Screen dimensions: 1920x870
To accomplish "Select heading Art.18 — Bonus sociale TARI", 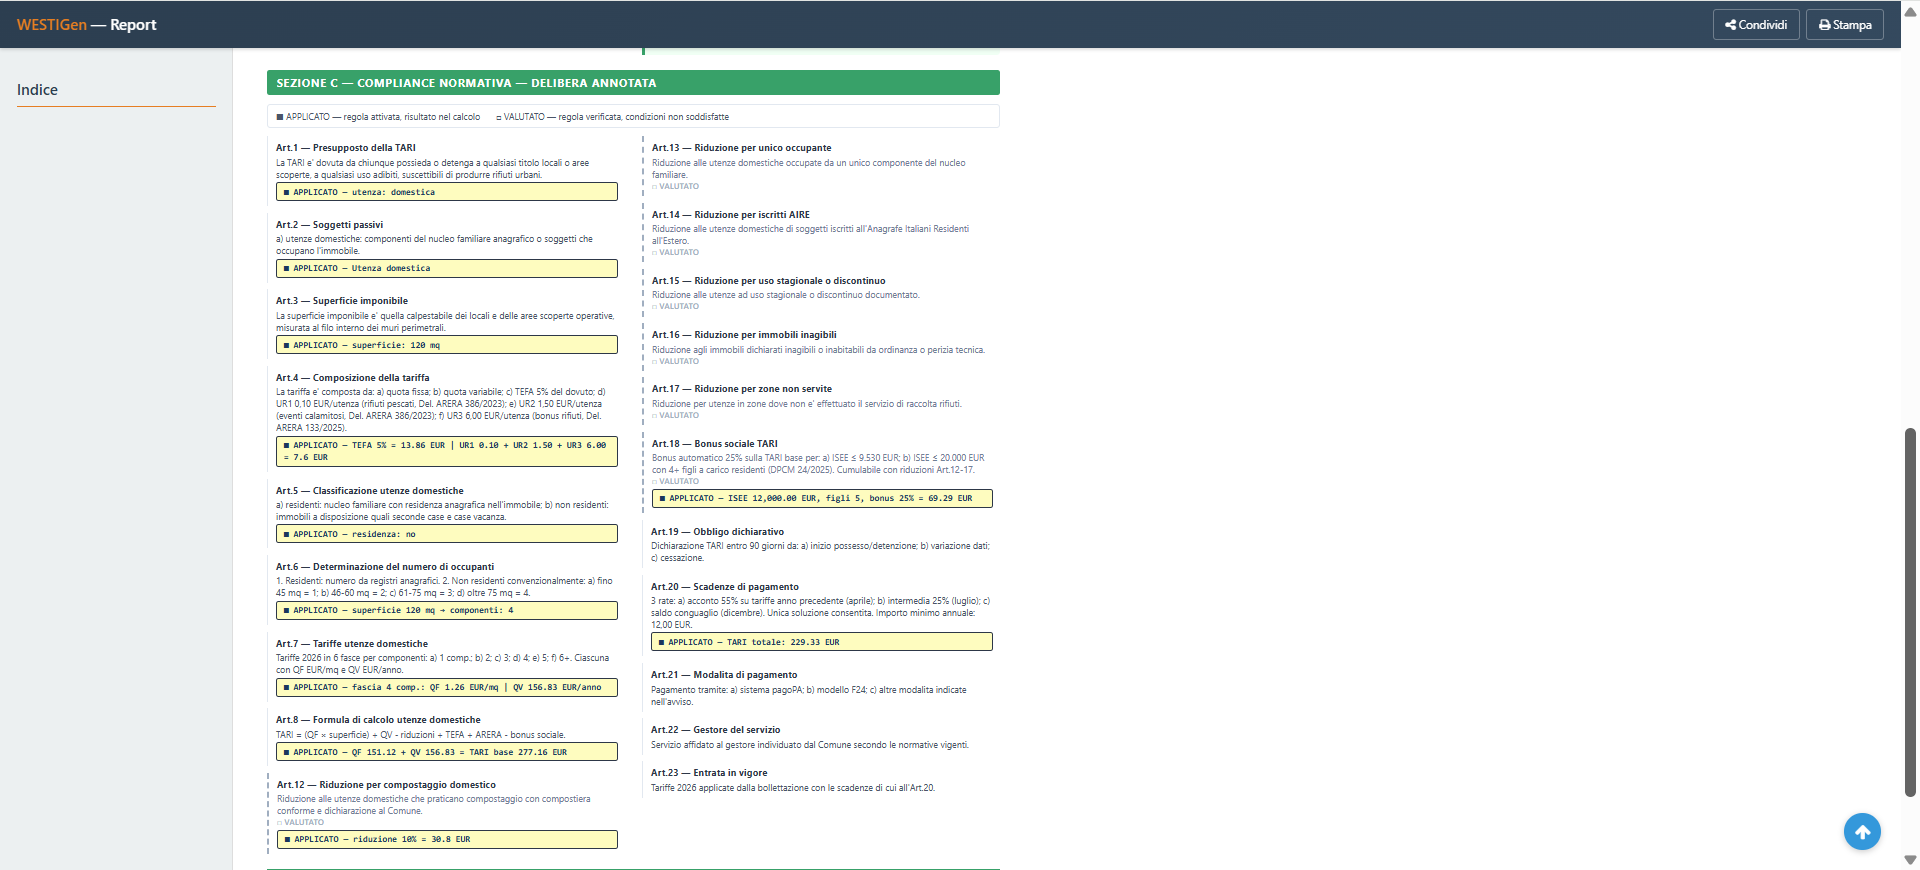I will pyautogui.click(x=715, y=444).
